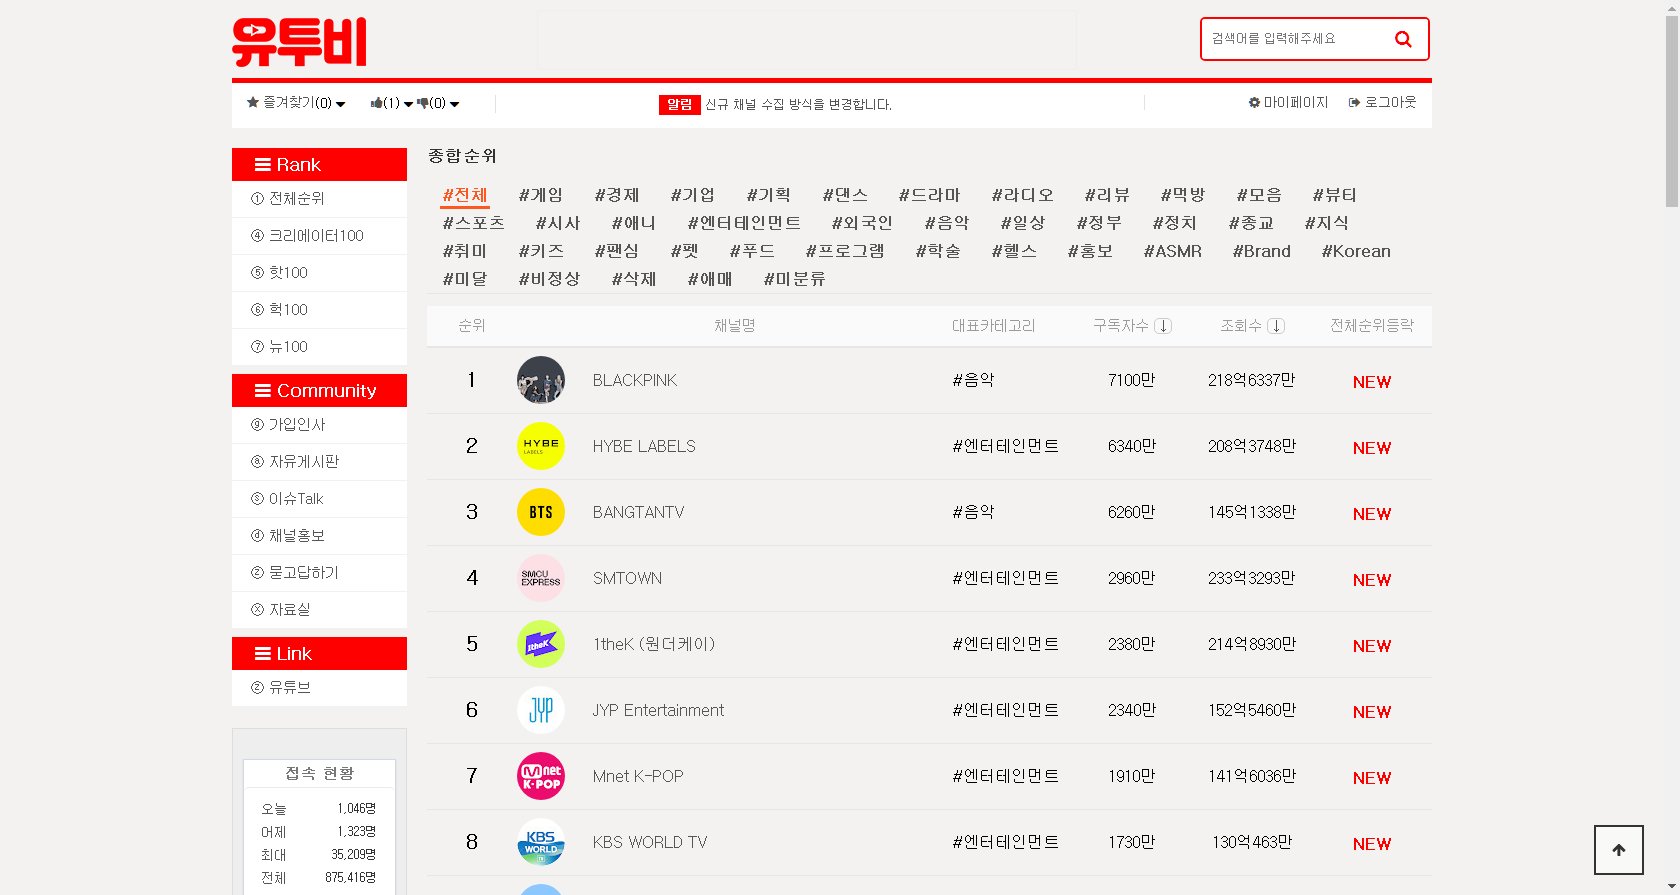1680x895 pixels.
Task: Select the #미분류 category tab
Action: (x=795, y=279)
